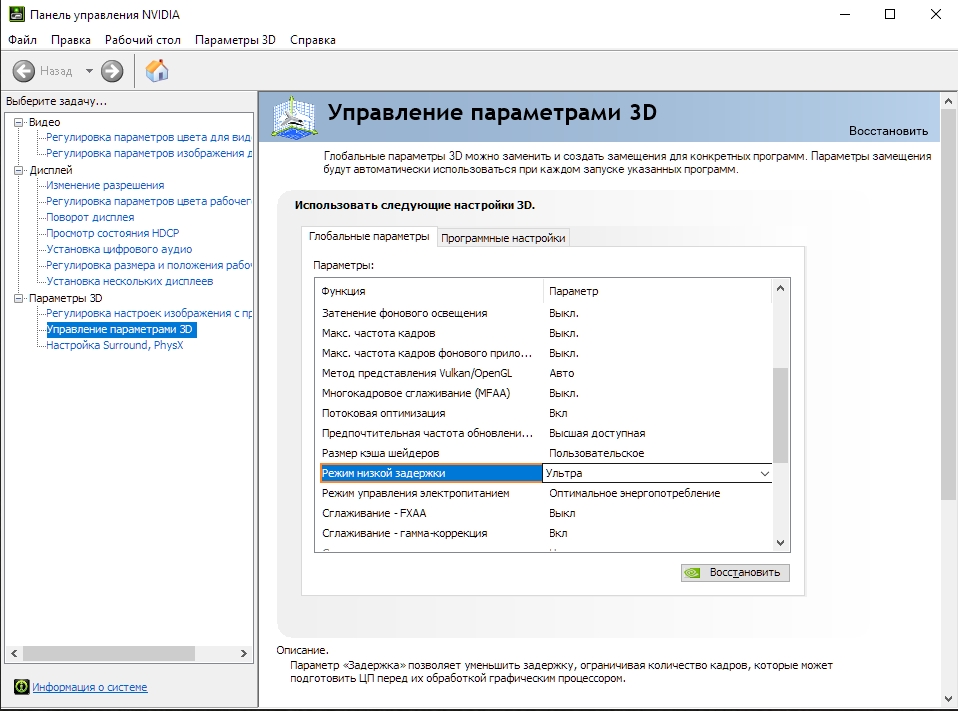Viewport: 958px width, 711px height.
Task: Click the settings list scrollbar thumb
Action: click(x=780, y=415)
